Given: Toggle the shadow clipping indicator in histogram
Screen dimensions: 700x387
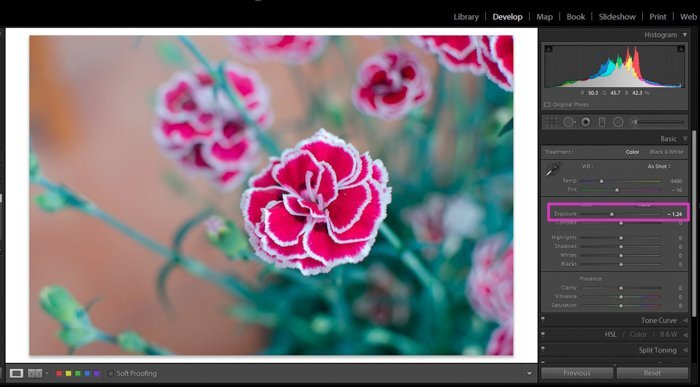Looking at the screenshot, I should tap(549, 49).
